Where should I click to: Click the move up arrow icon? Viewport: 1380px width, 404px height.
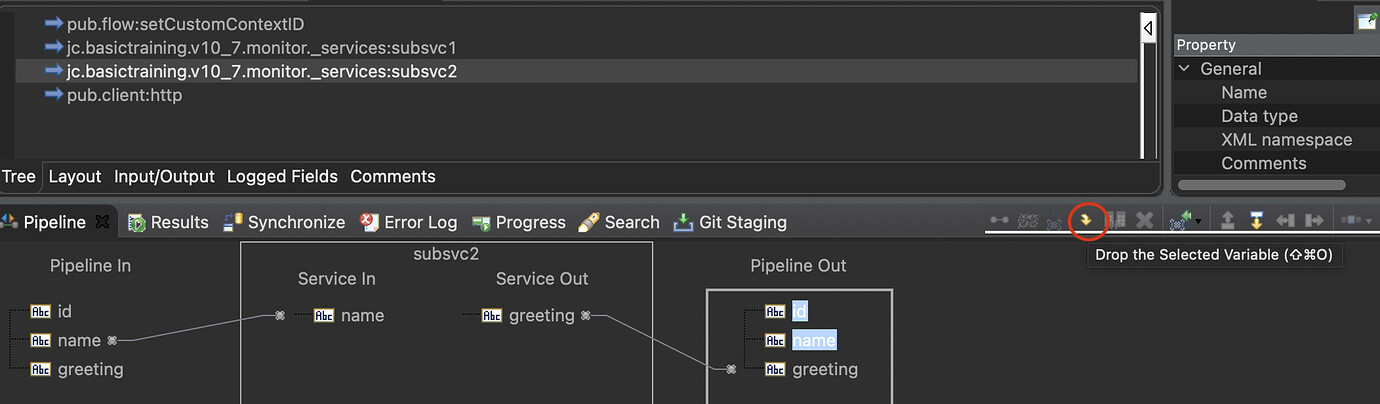click(x=1228, y=220)
